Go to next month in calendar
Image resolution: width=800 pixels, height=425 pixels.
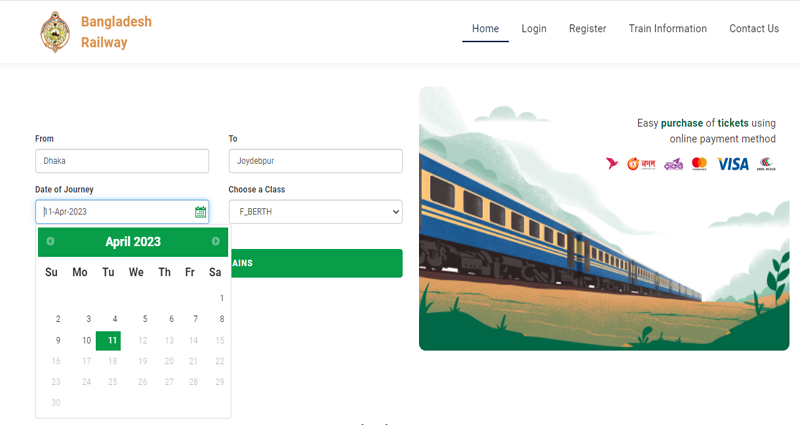coord(215,241)
